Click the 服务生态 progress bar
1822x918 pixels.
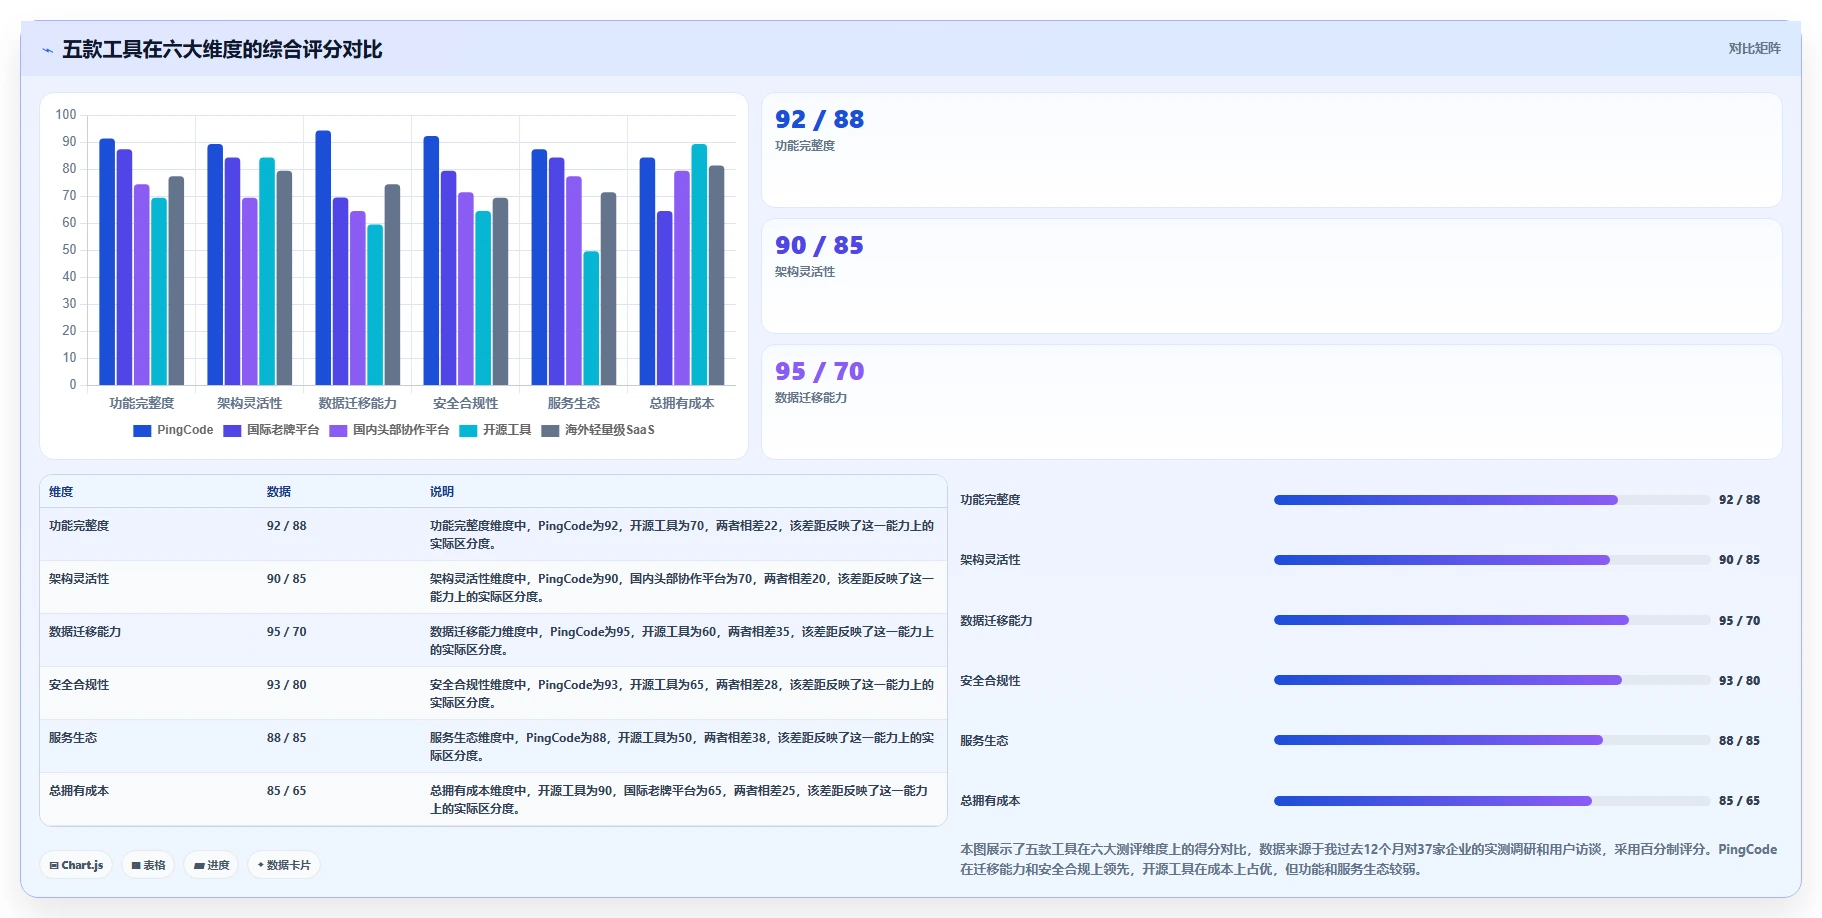click(1492, 740)
